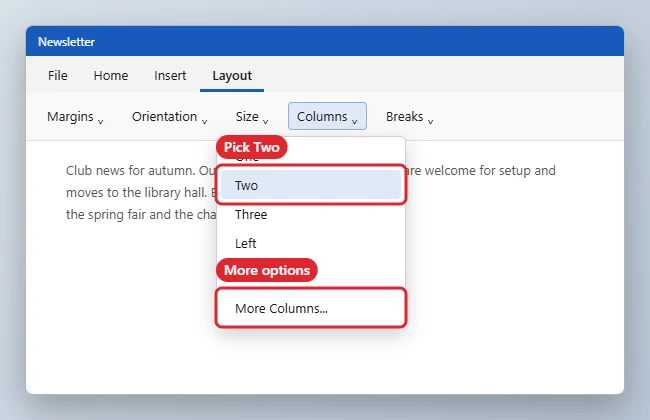Open the File tab
650x420 pixels.
tap(58, 75)
